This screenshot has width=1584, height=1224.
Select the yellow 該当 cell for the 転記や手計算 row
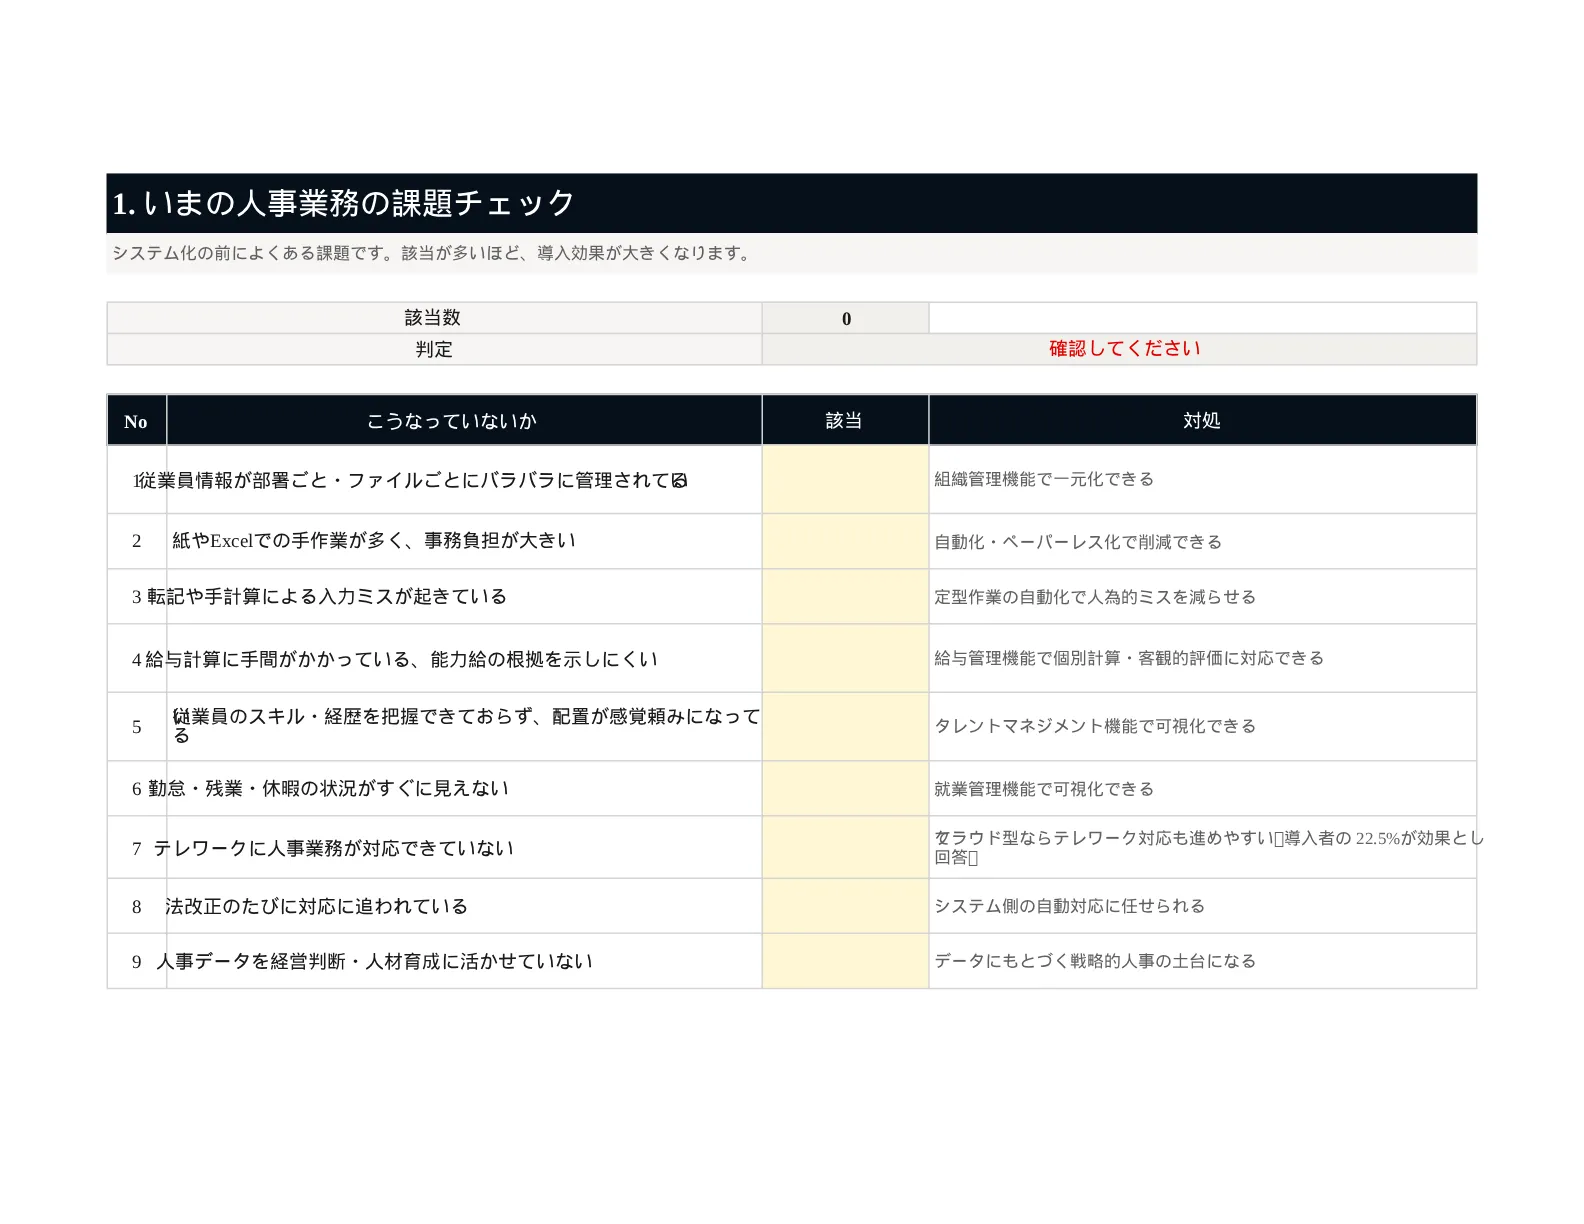[x=846, y=597]
